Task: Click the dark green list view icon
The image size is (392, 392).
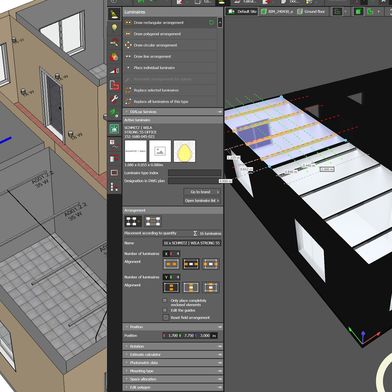Action: click(x=337, y=12)
